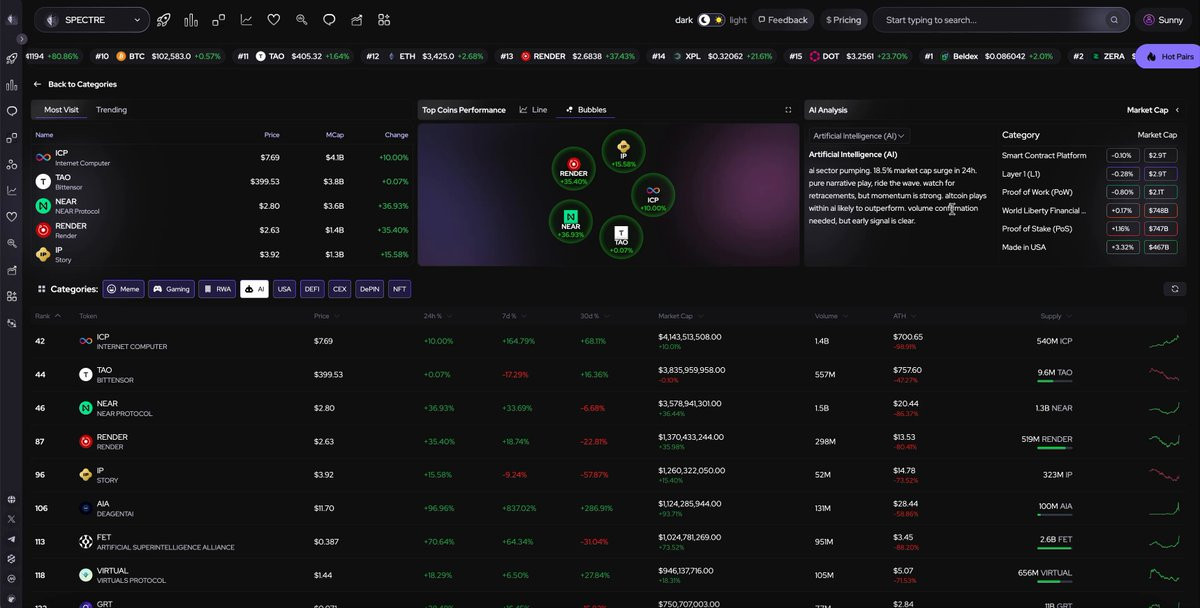
Task: Open the X (Twitter) icon in left sidebar
Action: coord(12,519)
